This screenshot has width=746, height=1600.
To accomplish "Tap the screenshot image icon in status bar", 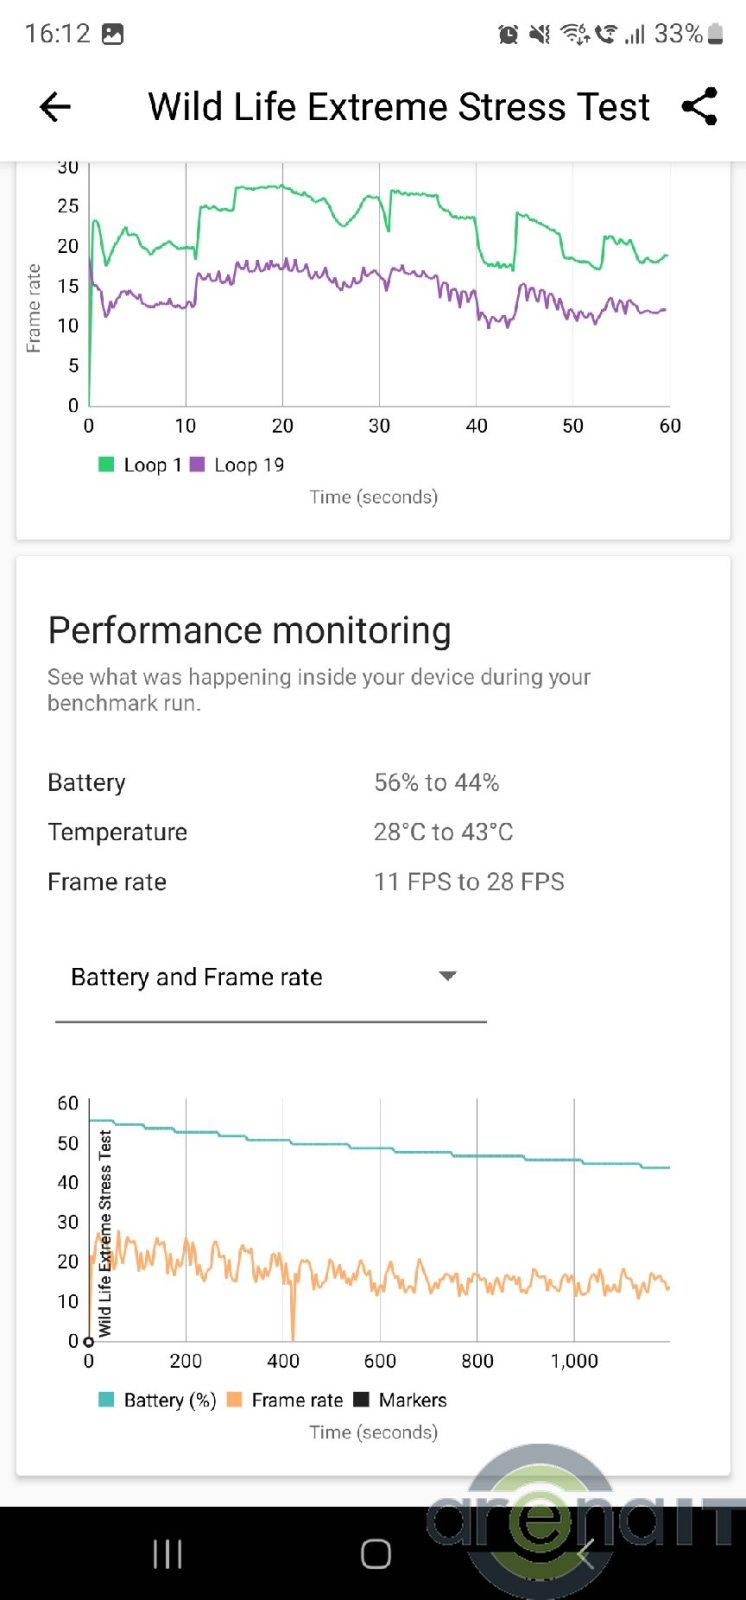I will tap(113, 34).
